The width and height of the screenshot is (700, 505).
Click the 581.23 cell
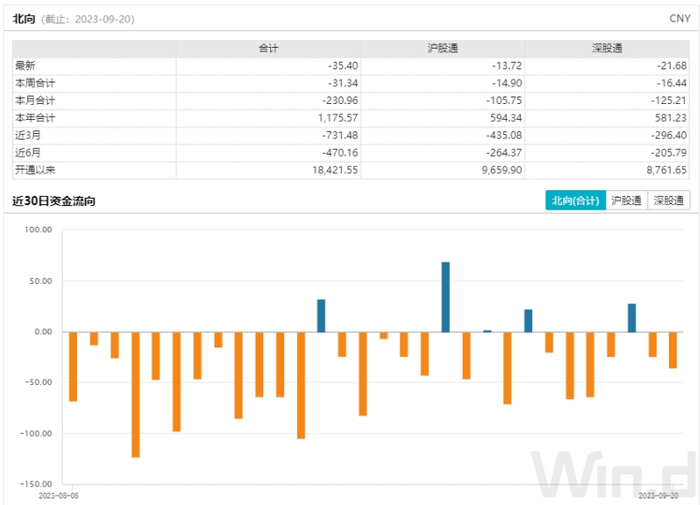[x=672, y=118]
